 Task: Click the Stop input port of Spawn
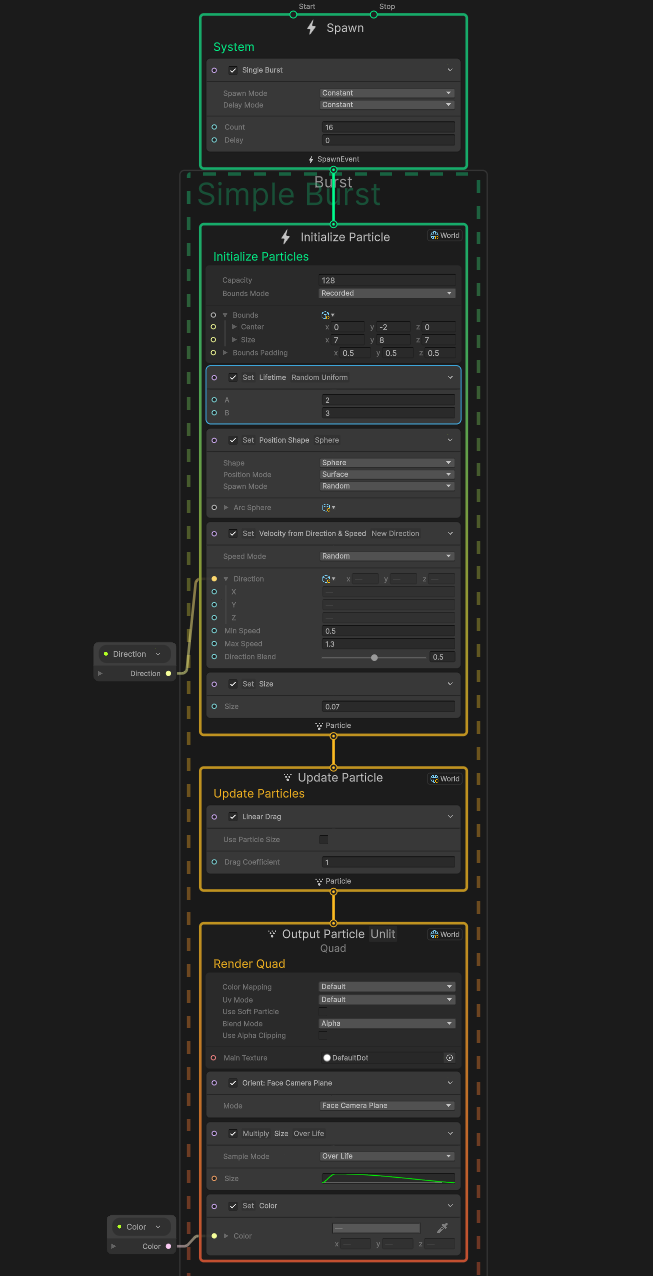374,15
